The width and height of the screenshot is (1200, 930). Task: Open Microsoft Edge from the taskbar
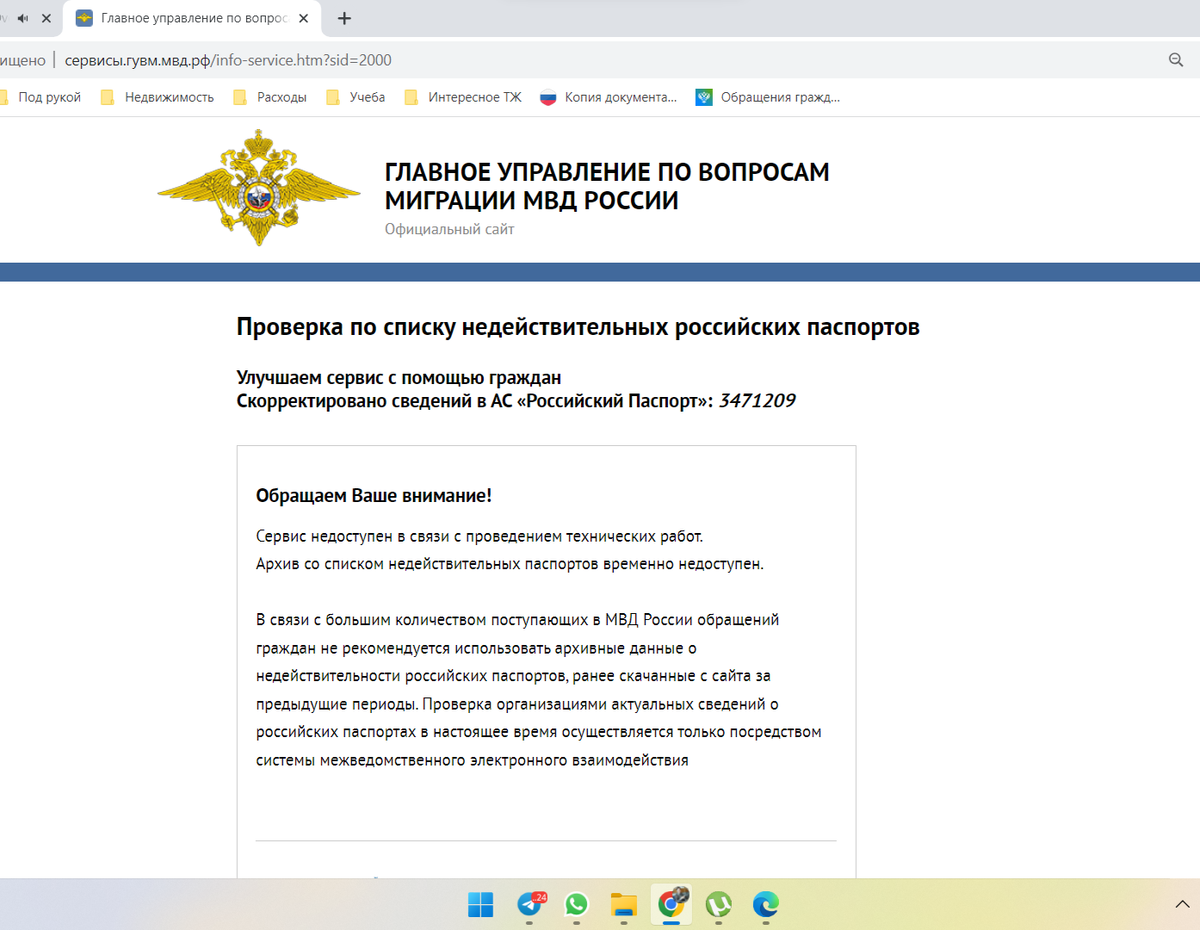pos(766,905)
